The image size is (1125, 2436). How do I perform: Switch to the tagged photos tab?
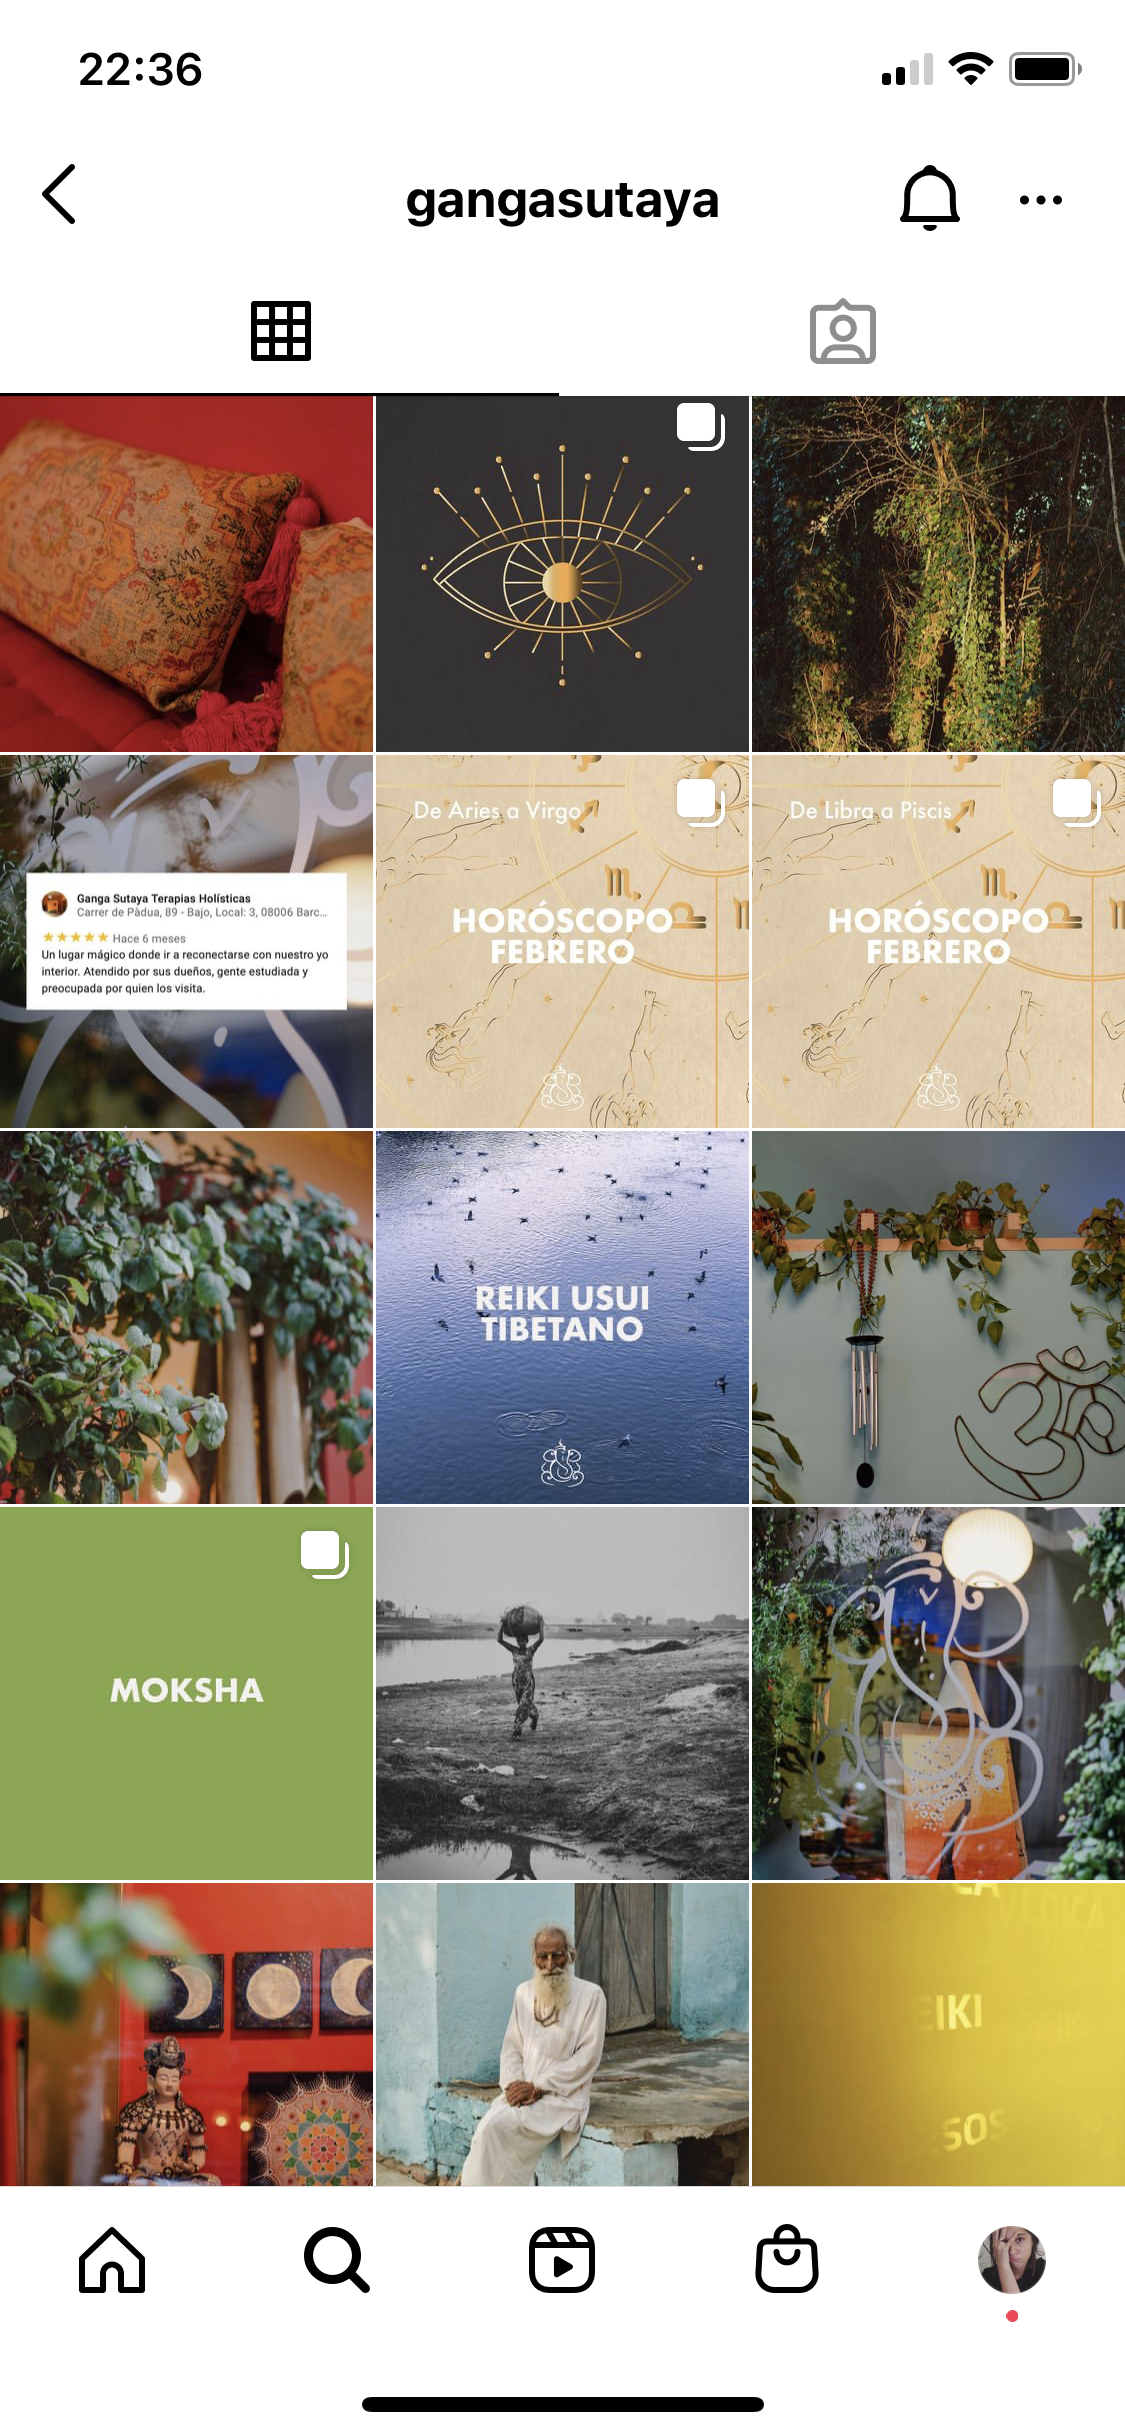[843, 332]
